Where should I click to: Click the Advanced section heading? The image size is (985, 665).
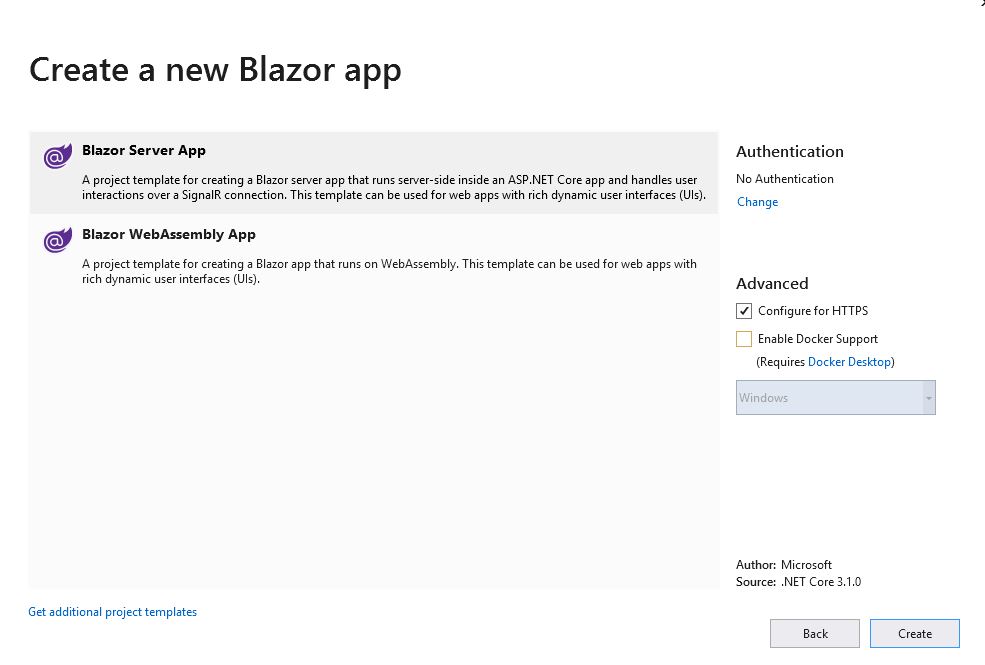coord(772,284)
